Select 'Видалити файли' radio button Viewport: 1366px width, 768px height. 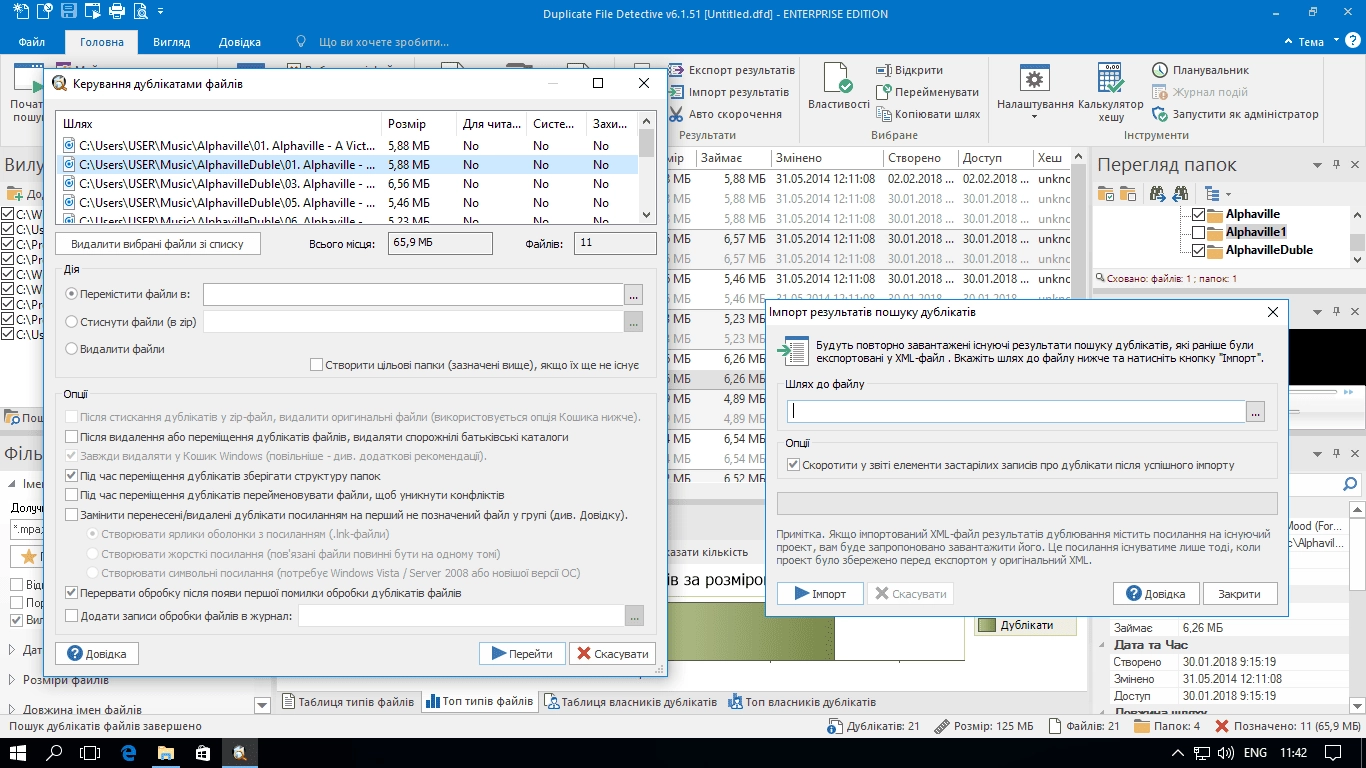tap(71, 349)
